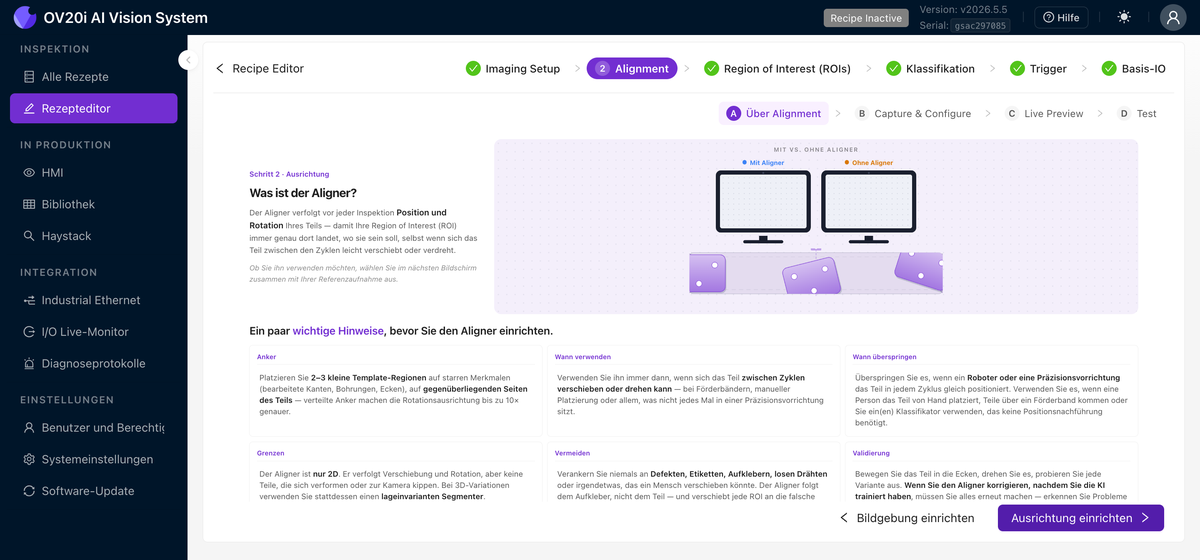Click the version text v2026.5.5
Screen dimensions: 1200x560
tap(984, 11)
